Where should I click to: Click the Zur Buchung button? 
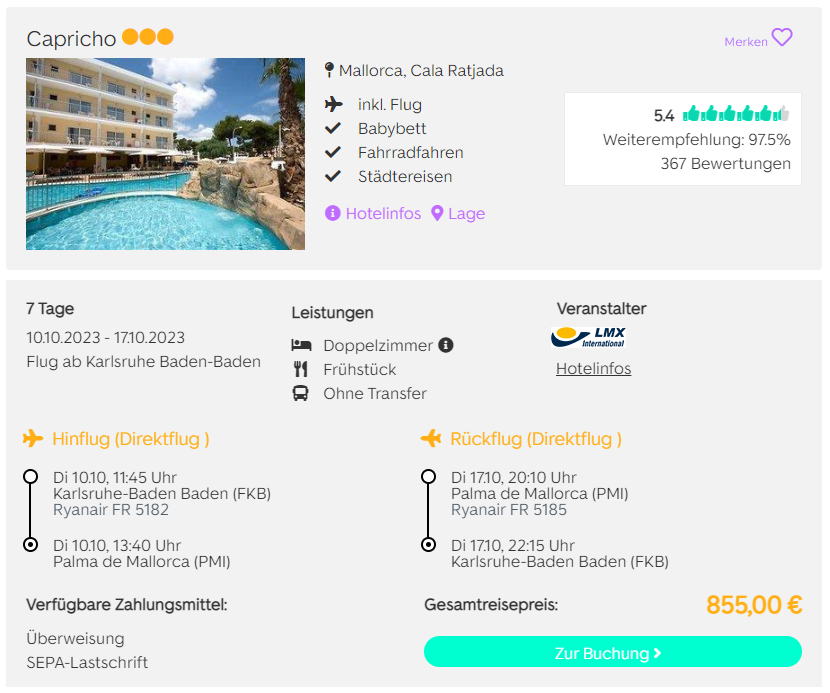(x=612, y=652)
